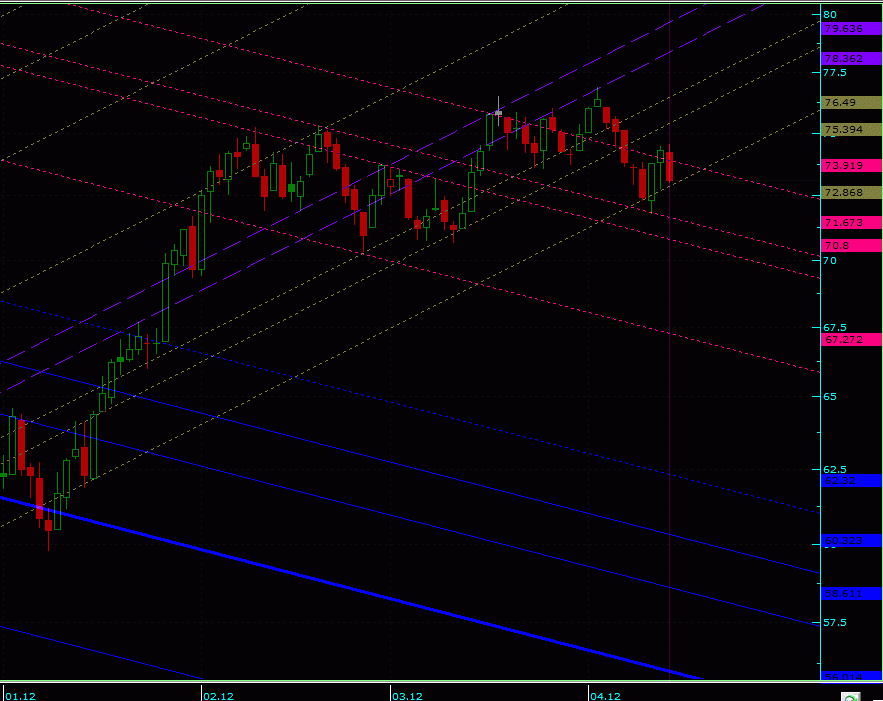Click the purple 79.636 price label
This screenshot has height=701, width=883.
click(851, 29)
